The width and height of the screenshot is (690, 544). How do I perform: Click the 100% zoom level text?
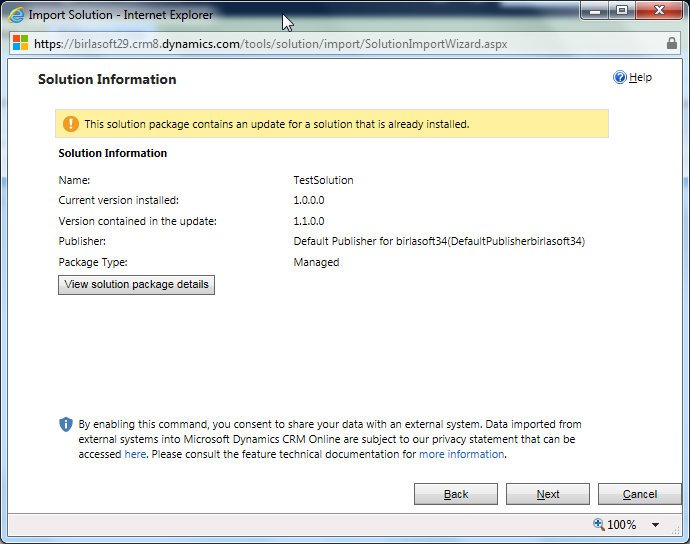(x=621, y=525)
